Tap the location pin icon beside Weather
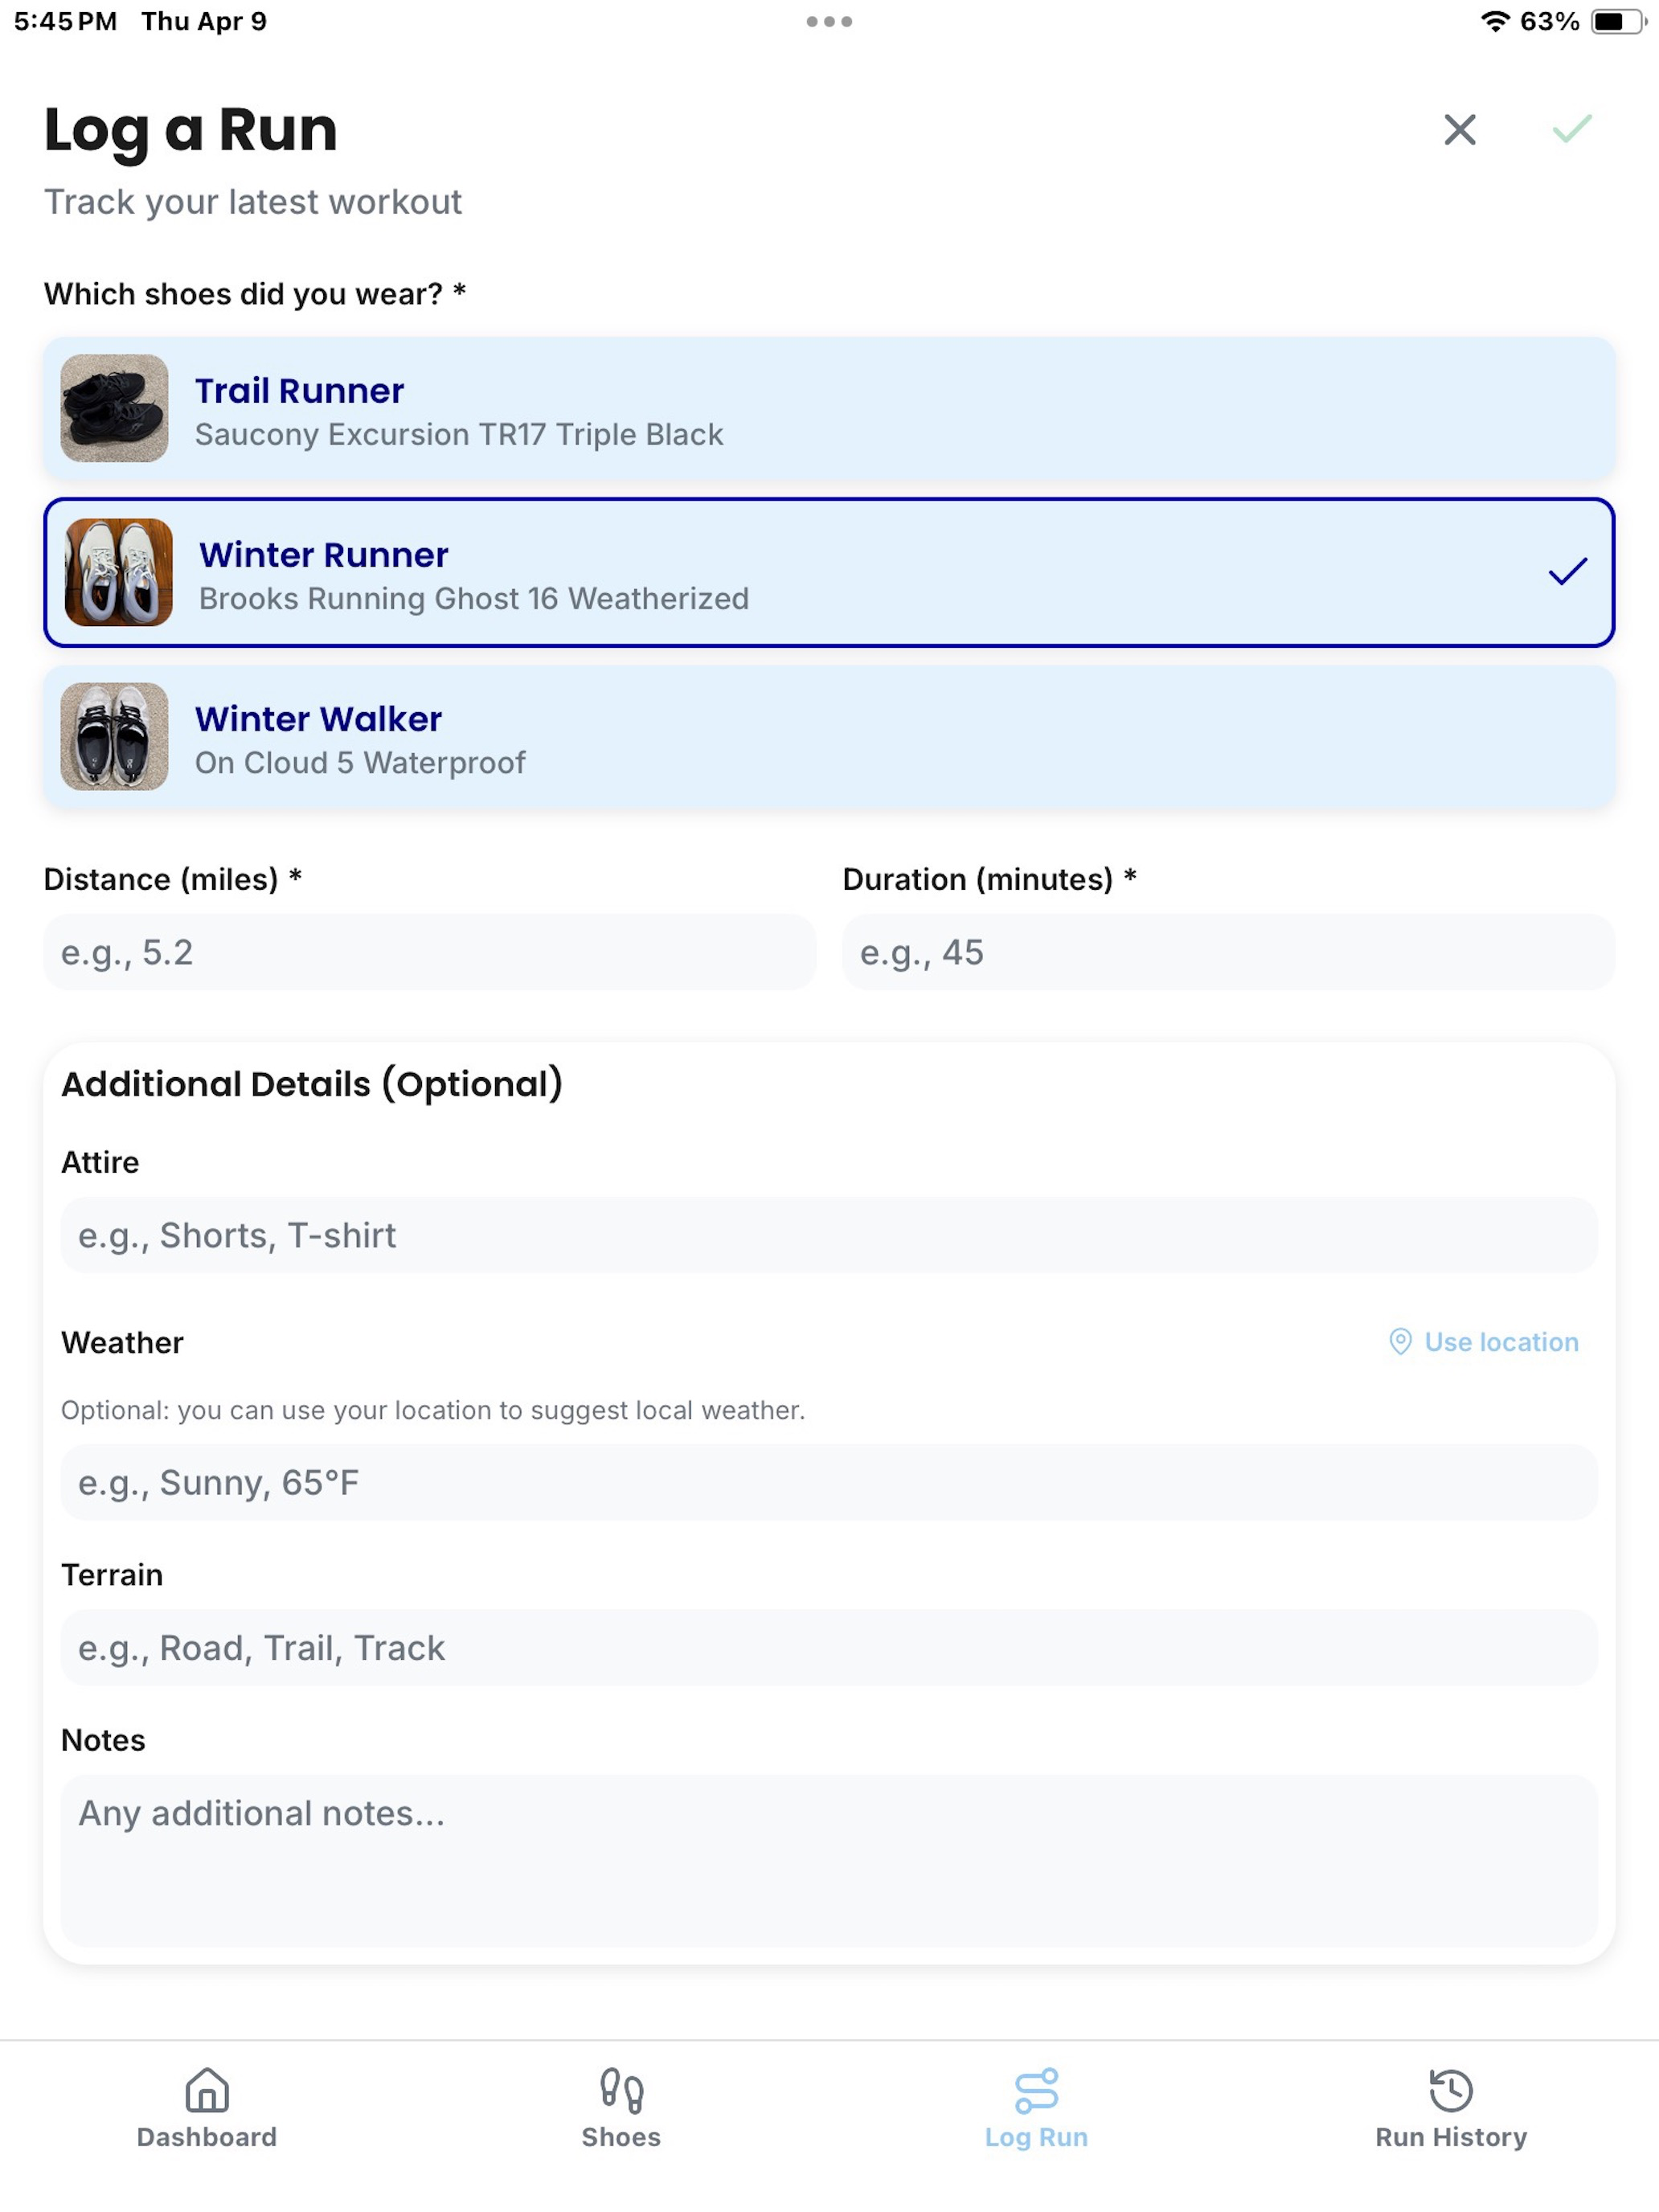The image size is (1659, 2212). pyautogui.click(x=1400, y=1342)
